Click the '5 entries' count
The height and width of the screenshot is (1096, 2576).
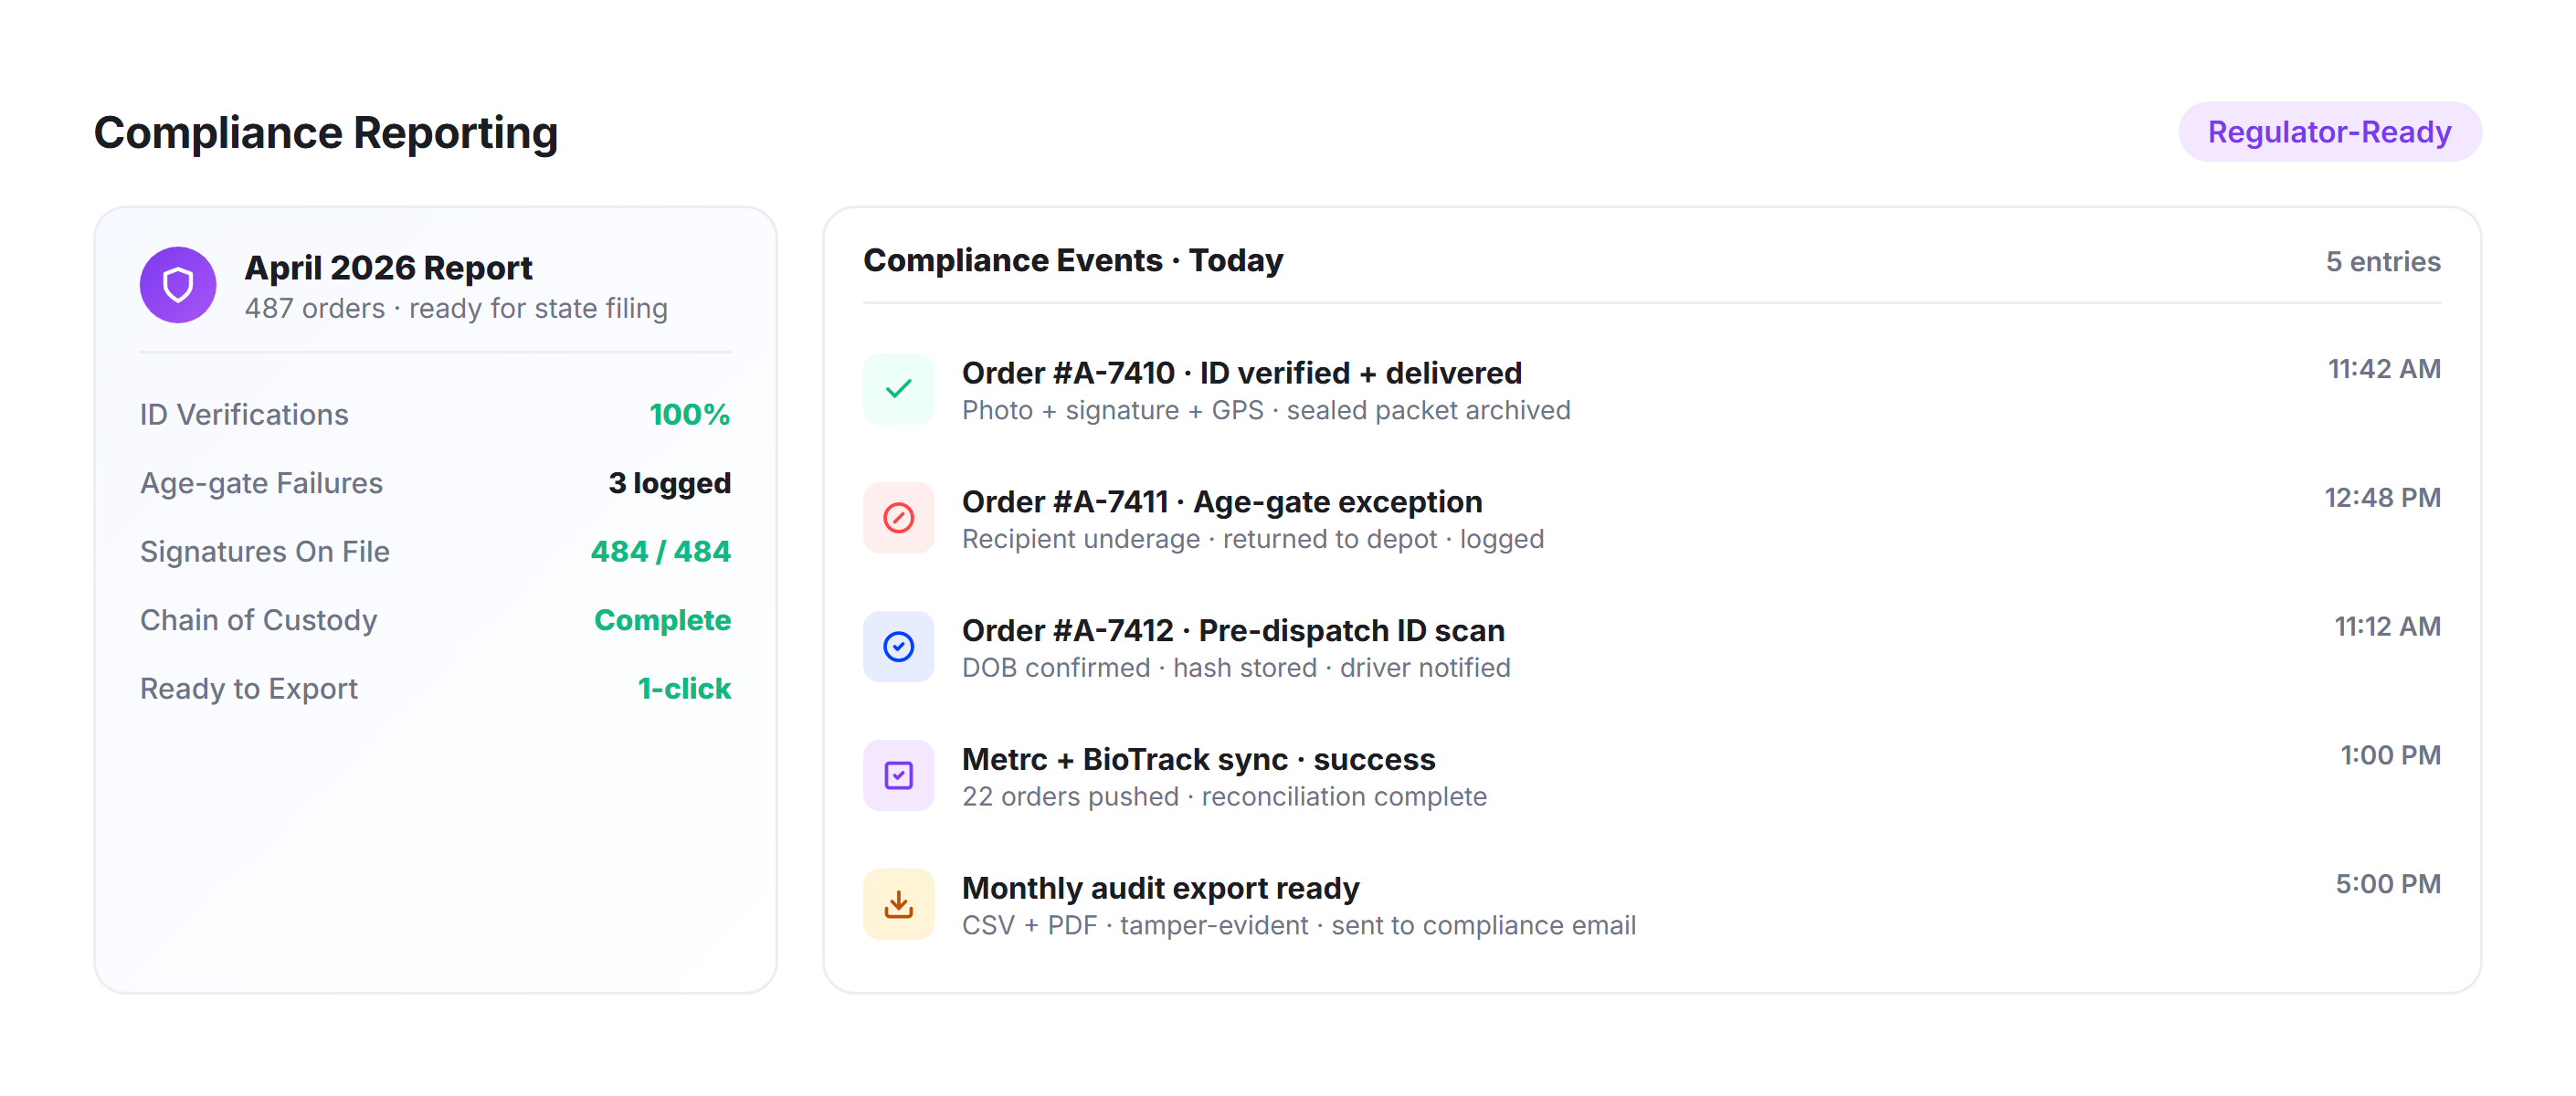point(2382,262)
